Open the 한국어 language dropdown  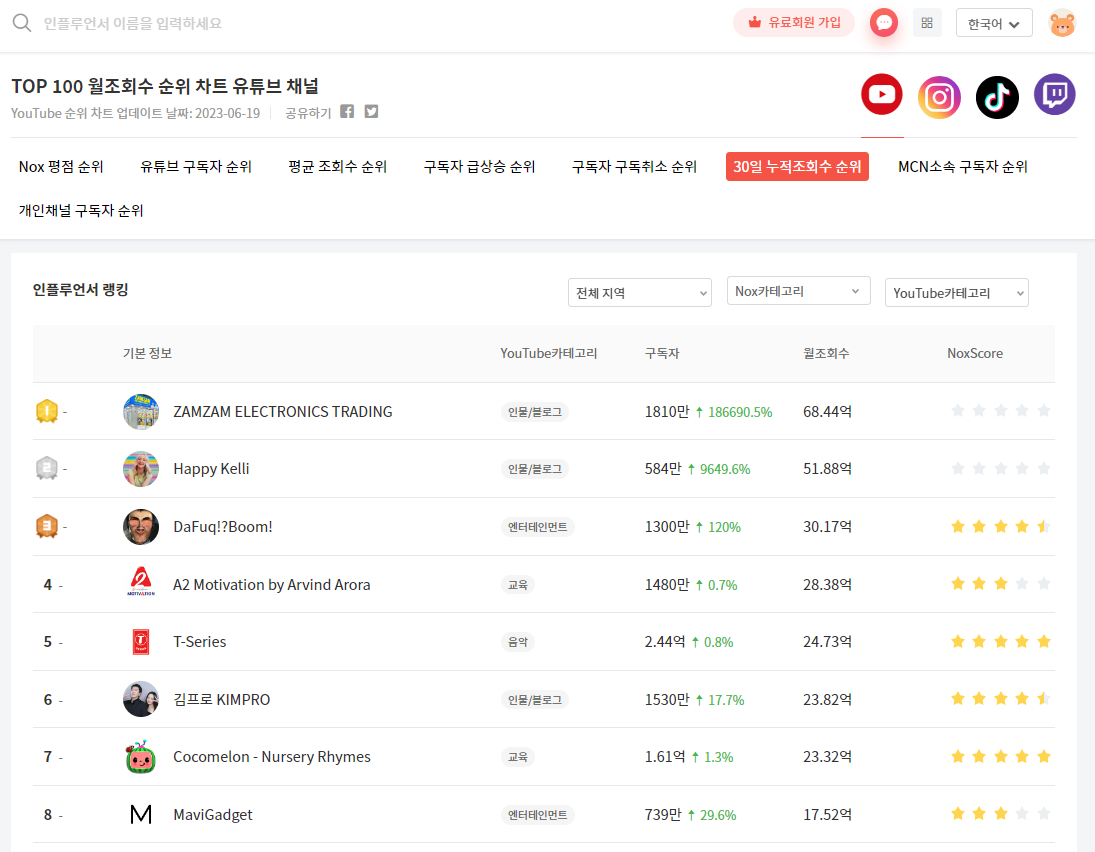coord(994,23)
